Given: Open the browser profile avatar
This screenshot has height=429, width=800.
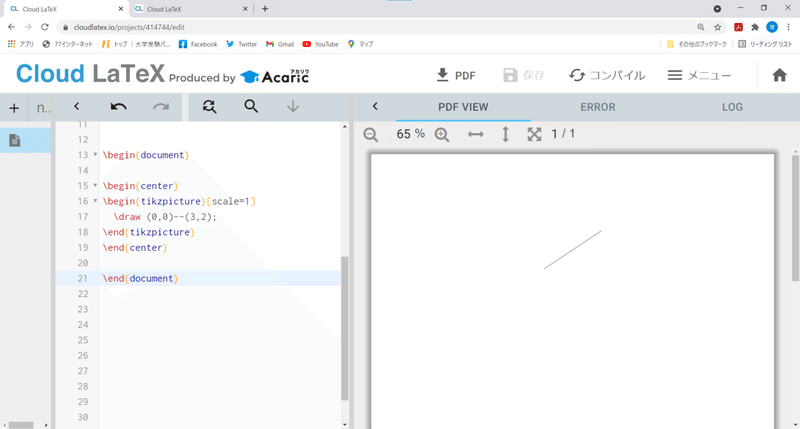Looking at the screenshot, I should click(x=772, y=27).
